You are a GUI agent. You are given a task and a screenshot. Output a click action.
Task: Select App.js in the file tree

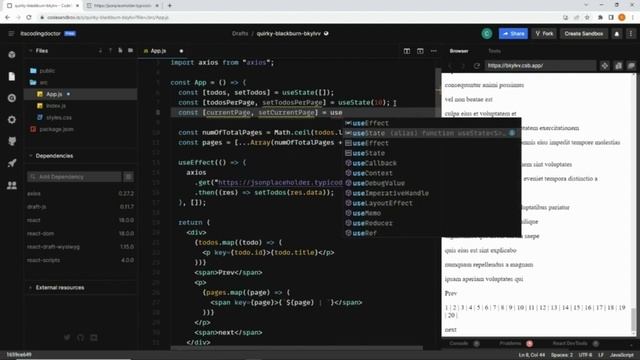pyautogui.click(x=80, y=94)
